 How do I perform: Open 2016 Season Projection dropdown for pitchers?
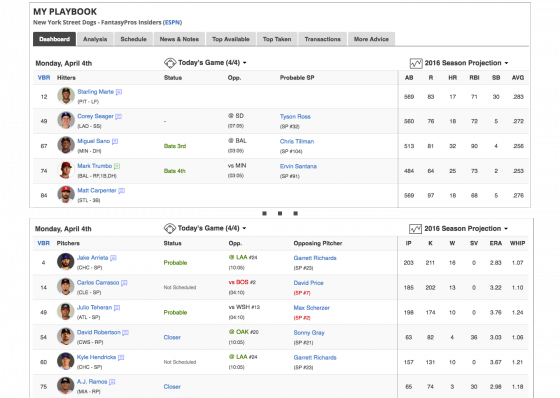point(466,229)
